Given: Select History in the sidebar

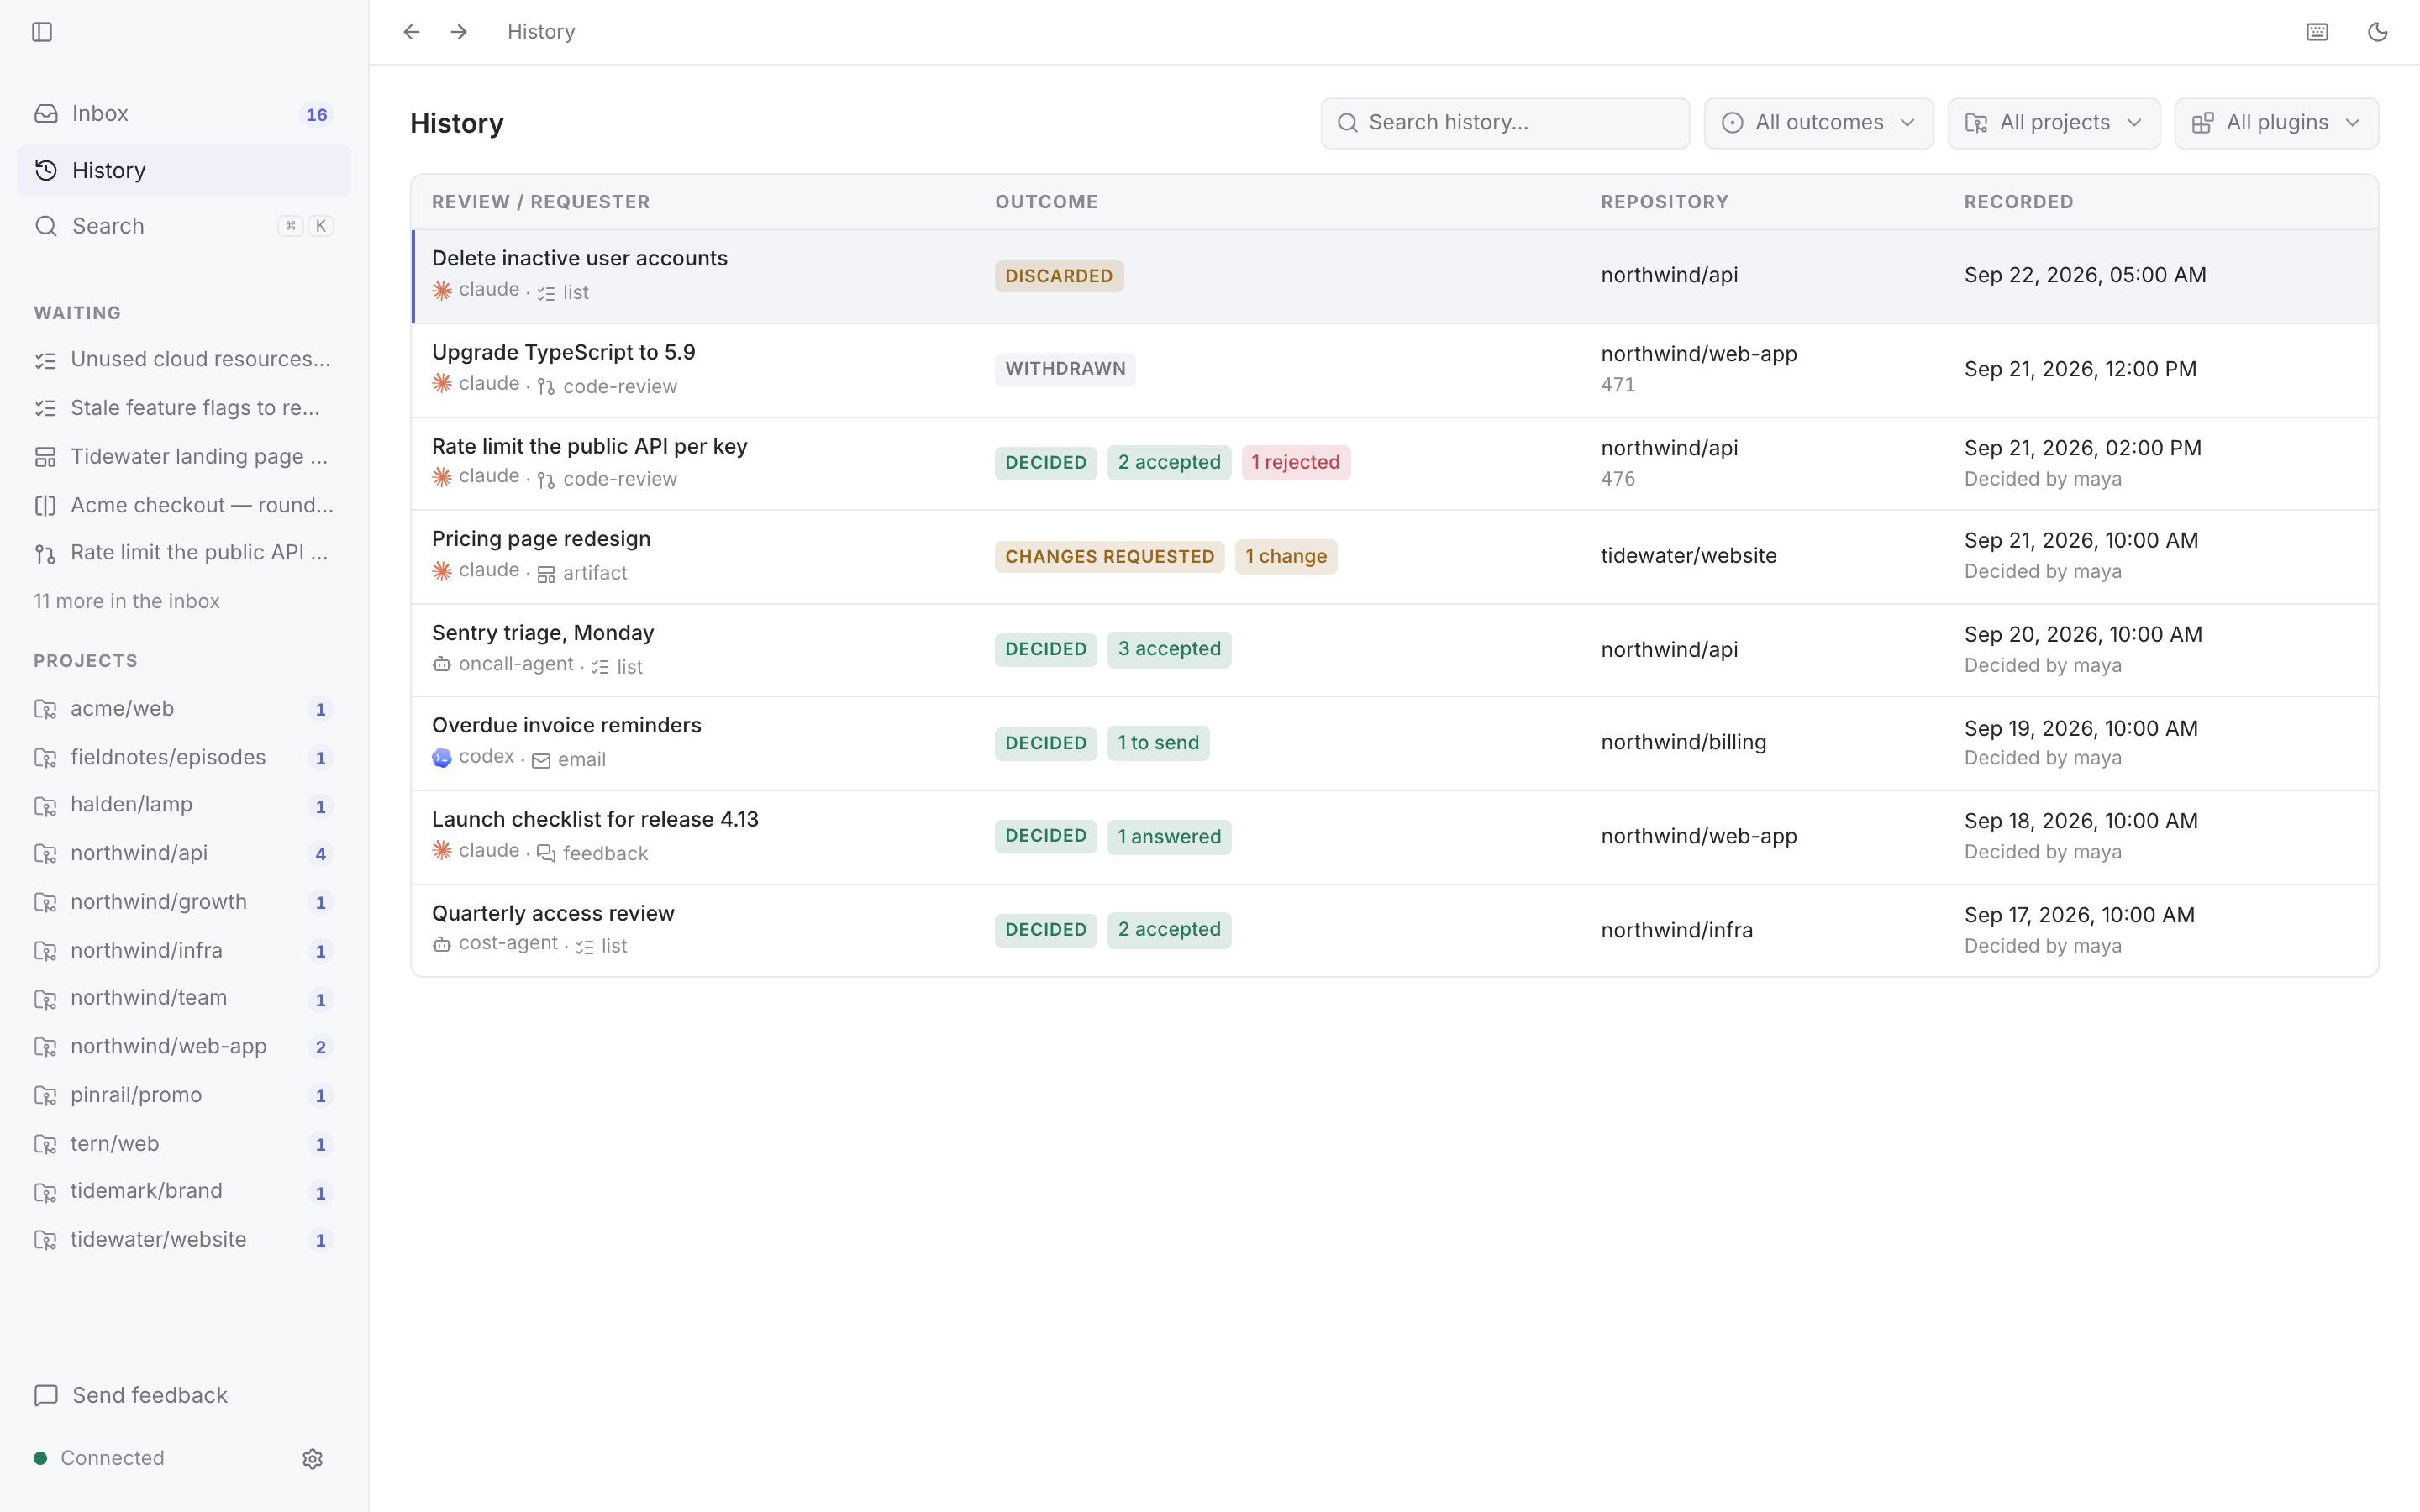Looking at the screenshot, I should pyautogui.click(x=184, y=171).
